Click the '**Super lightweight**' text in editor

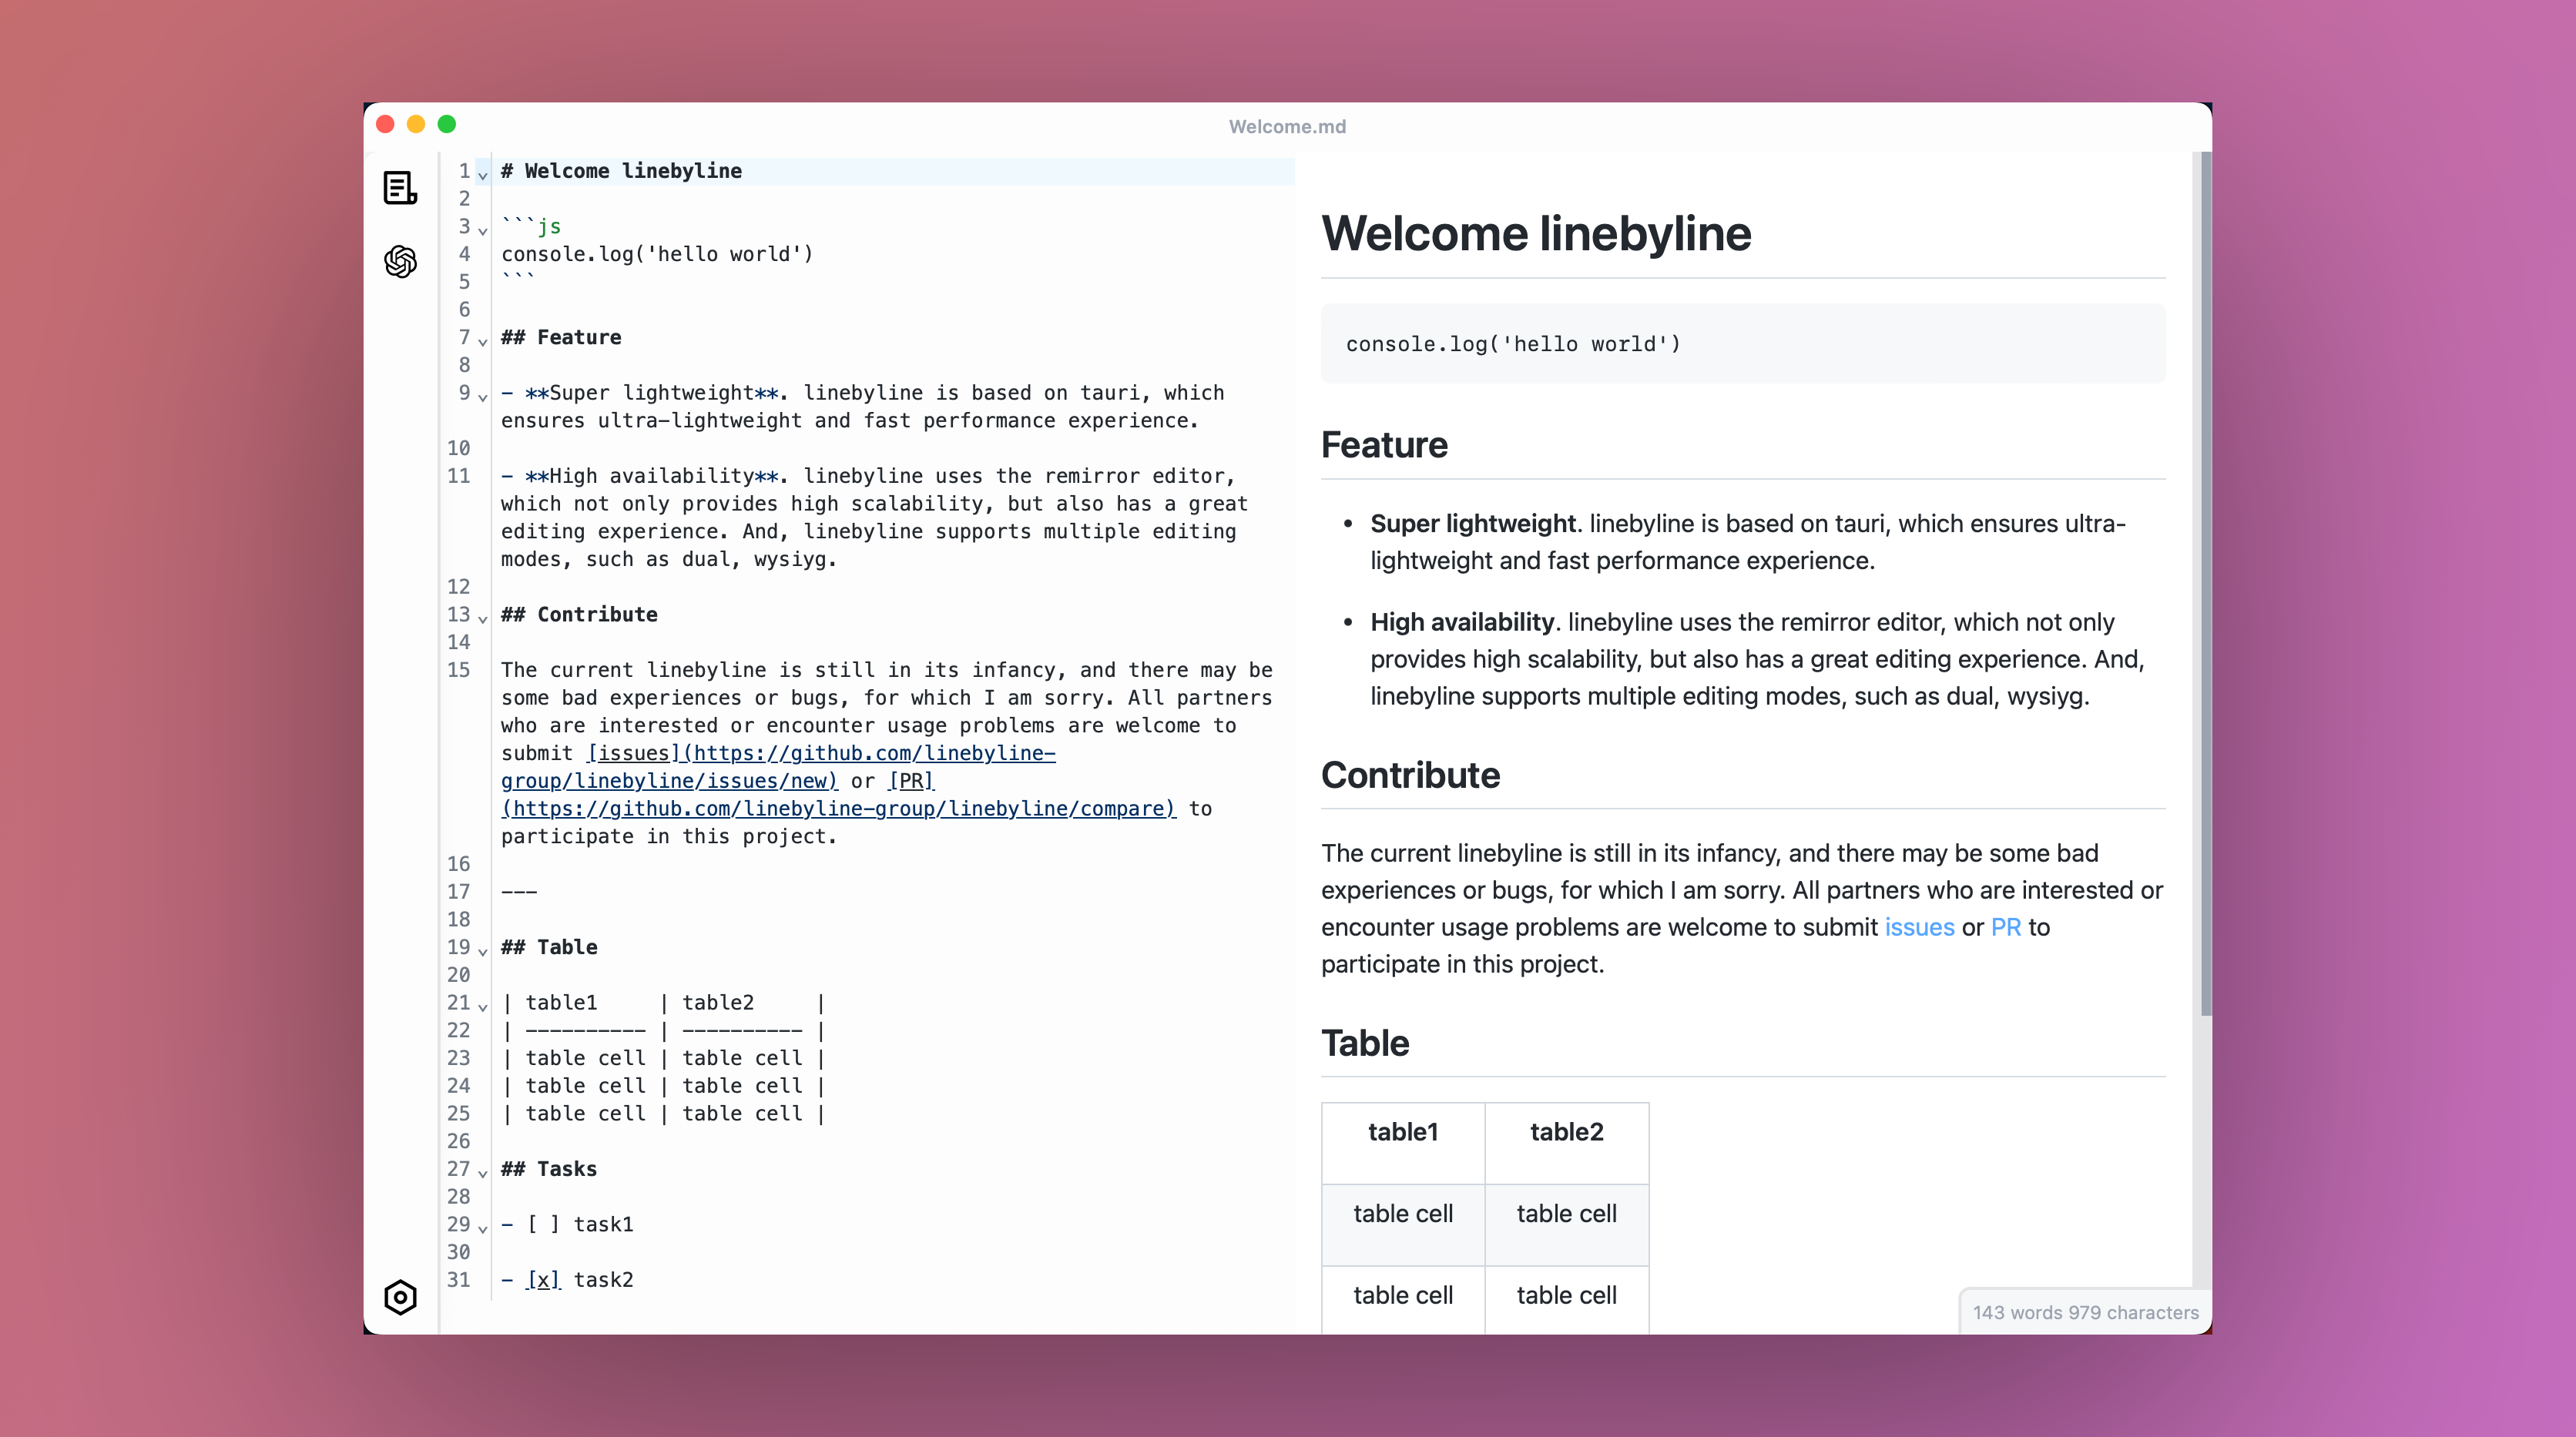(651, 393)
